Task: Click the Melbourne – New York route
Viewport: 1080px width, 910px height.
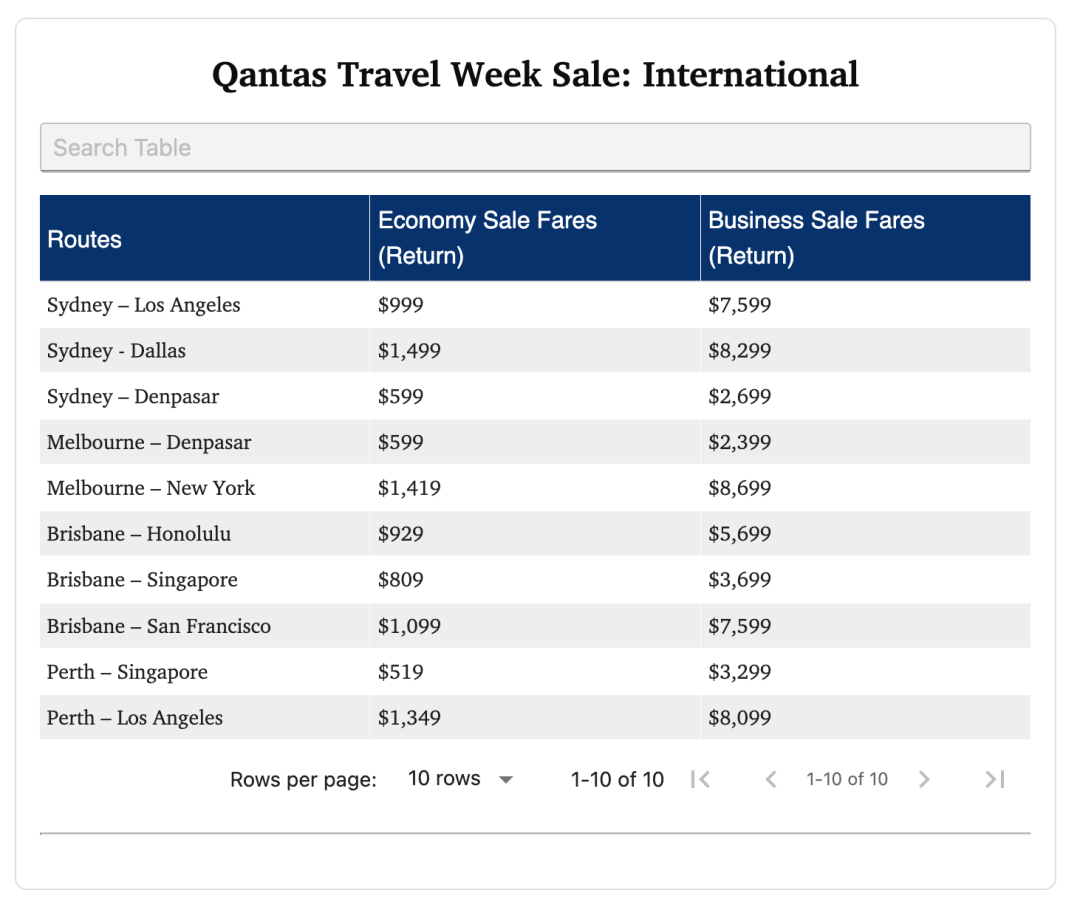Action: [151, 488]
